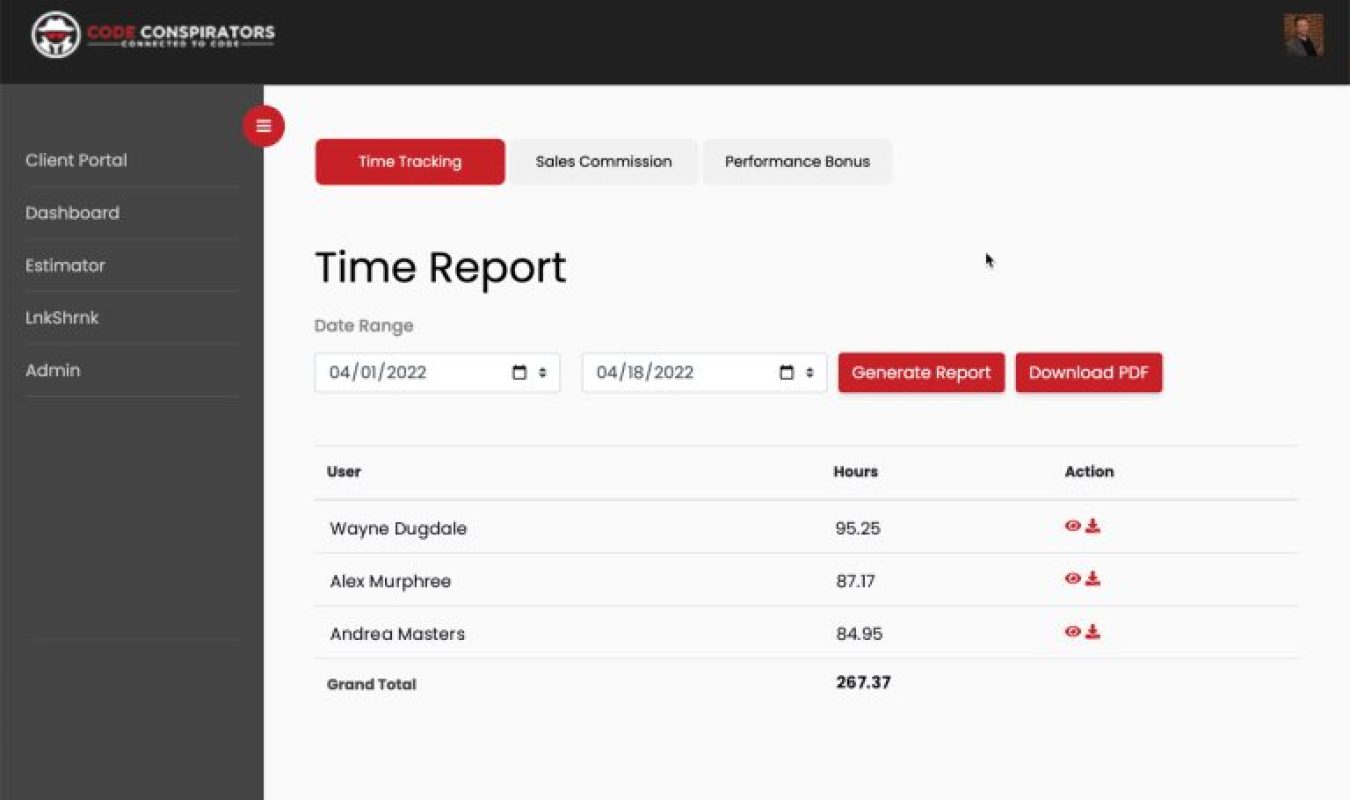Open the red hamburger menu on the sidebar
Screen dimensions: 1350x800
[x=263, y=126]
